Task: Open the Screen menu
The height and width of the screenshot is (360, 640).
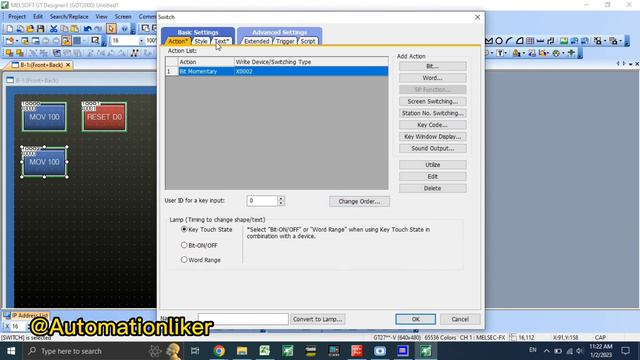Action: [x=123, y=17]
